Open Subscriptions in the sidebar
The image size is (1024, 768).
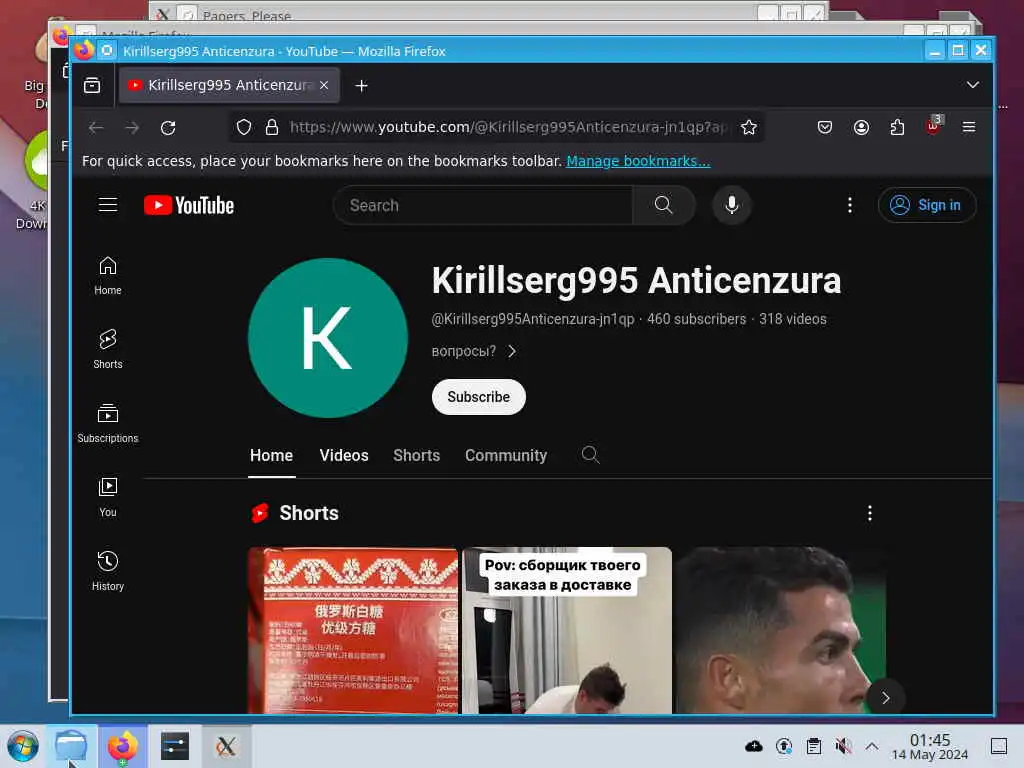coord(108,423)
